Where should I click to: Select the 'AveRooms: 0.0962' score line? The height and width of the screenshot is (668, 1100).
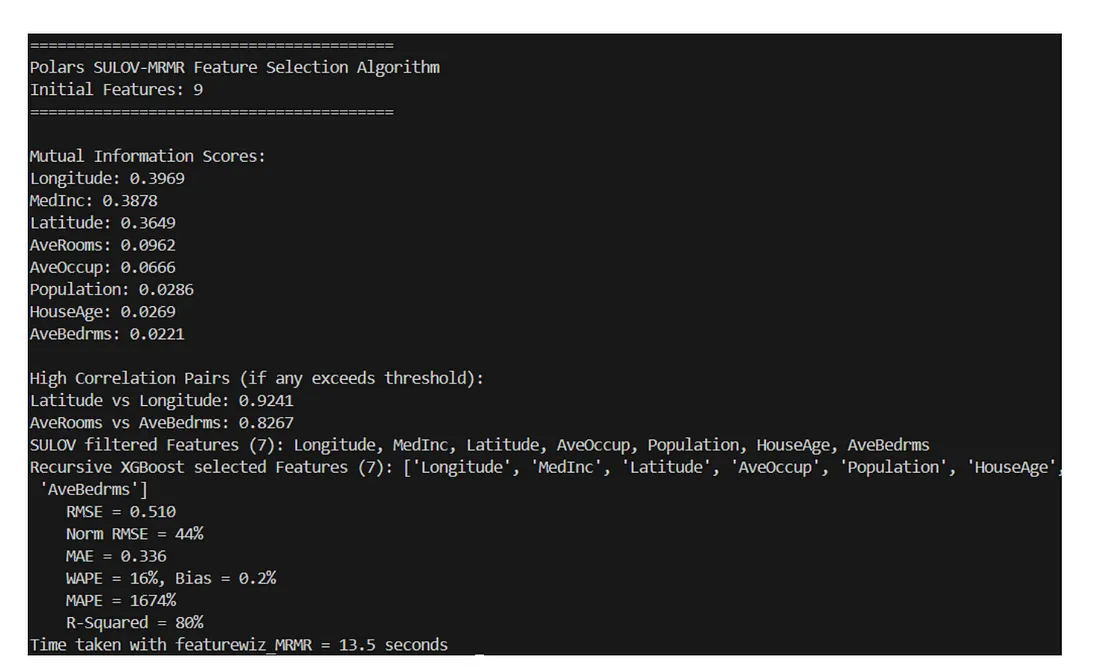point(102,245)
